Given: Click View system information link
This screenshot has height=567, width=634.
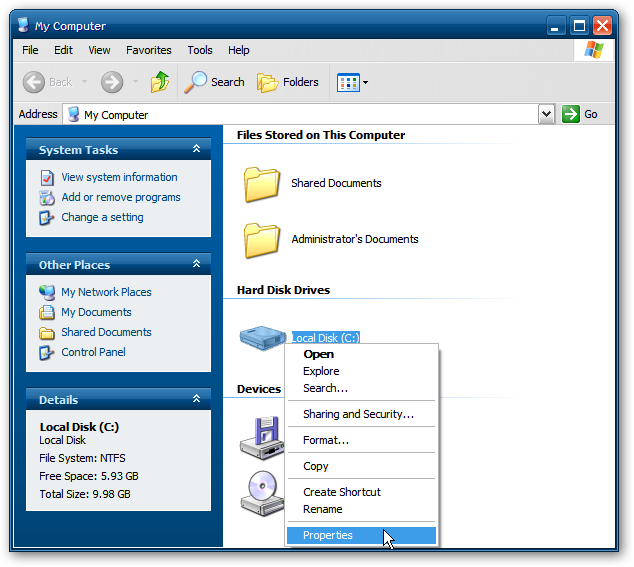Looking at the screenshot, I should 119,177.
